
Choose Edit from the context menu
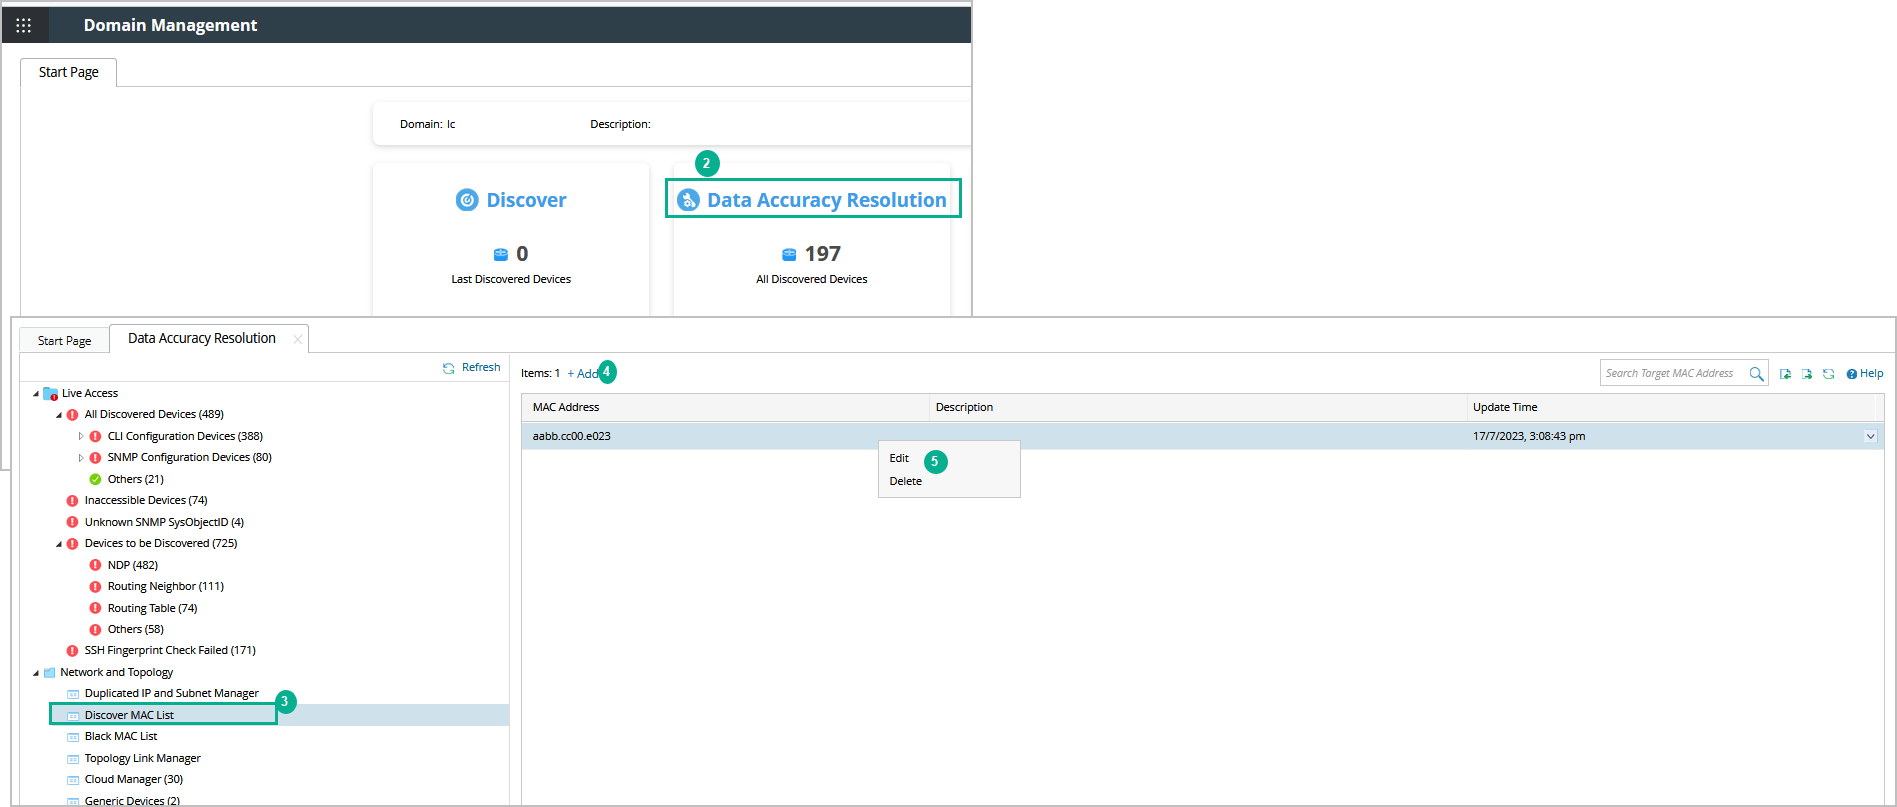click(899, 459)
